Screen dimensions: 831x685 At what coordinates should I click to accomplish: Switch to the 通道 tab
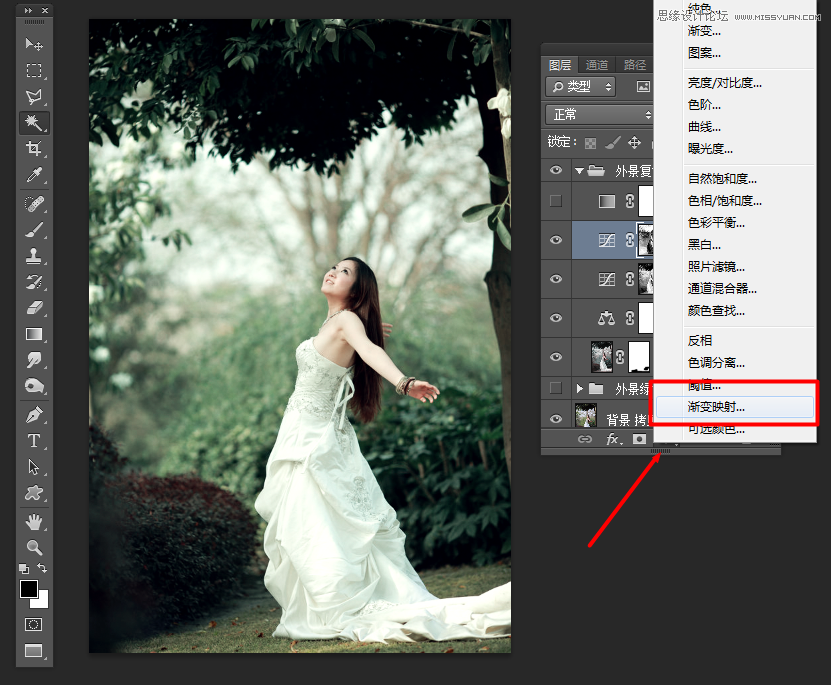(x=597, y=64)
